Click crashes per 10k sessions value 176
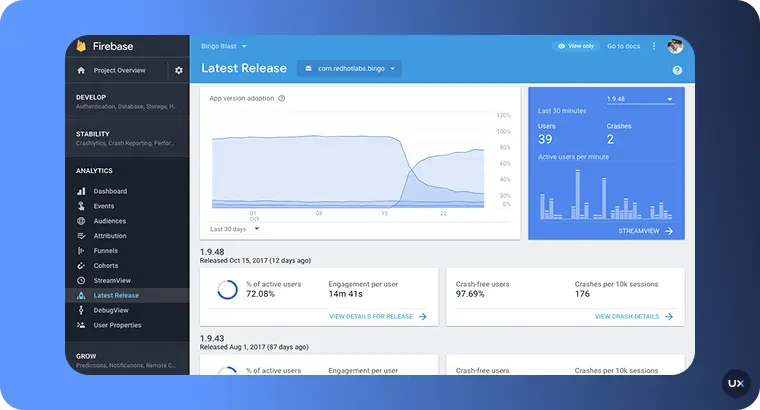Viewport: 760px width, 410px height. (x=582, y=294)
